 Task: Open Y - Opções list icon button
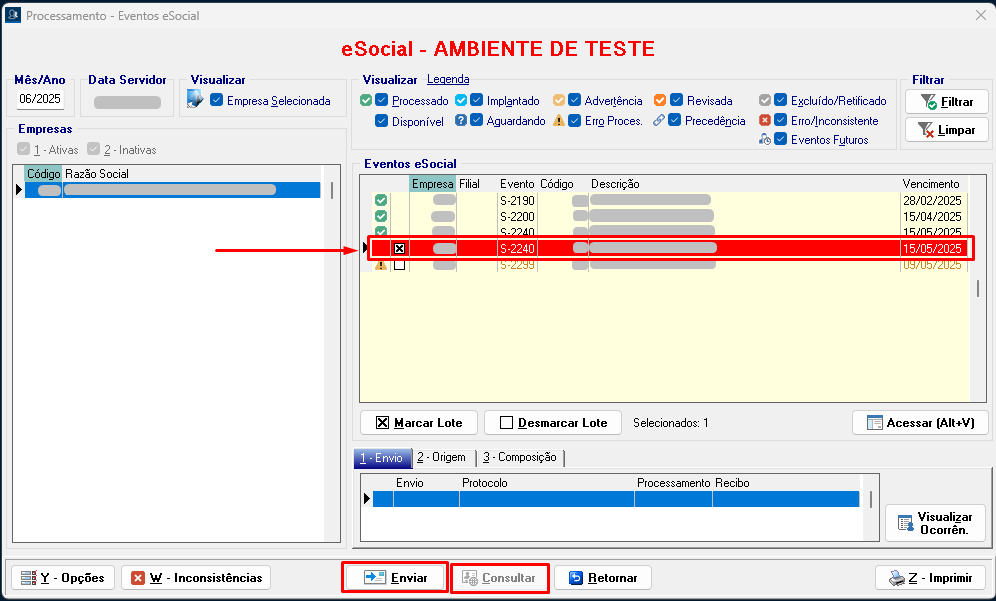click(28, 578)
